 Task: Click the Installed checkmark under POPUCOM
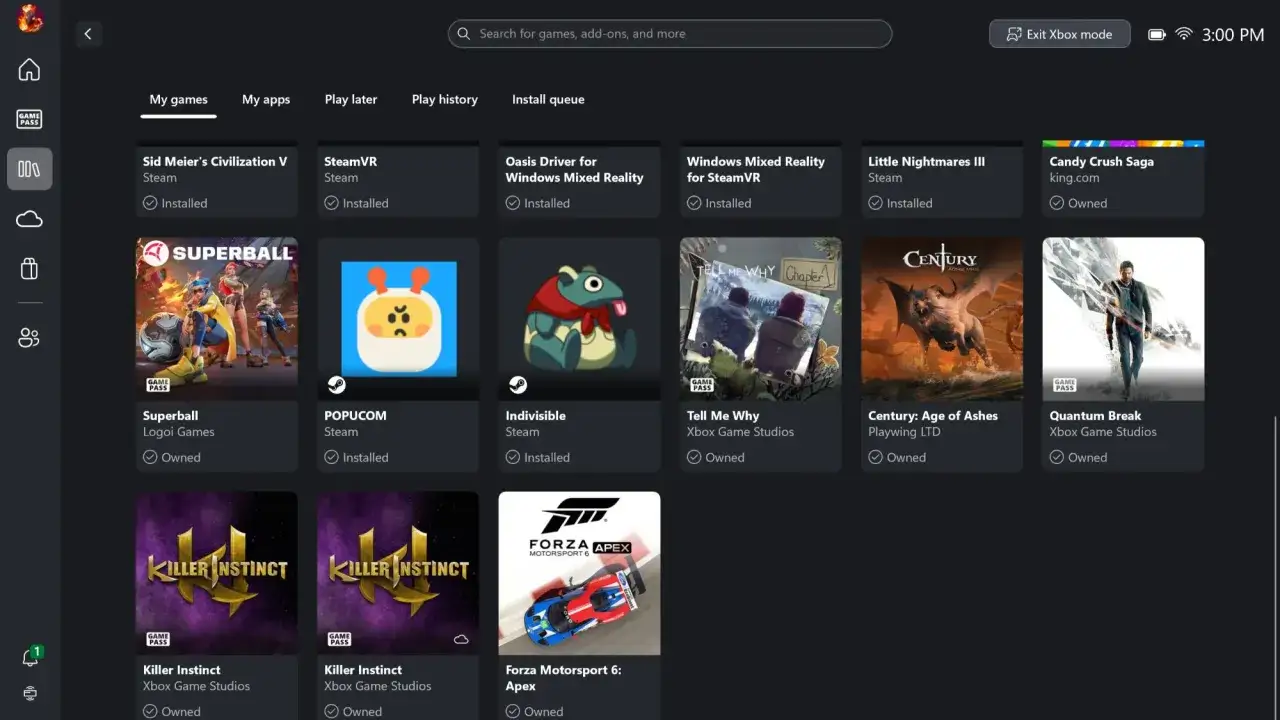tap(331, 457)
